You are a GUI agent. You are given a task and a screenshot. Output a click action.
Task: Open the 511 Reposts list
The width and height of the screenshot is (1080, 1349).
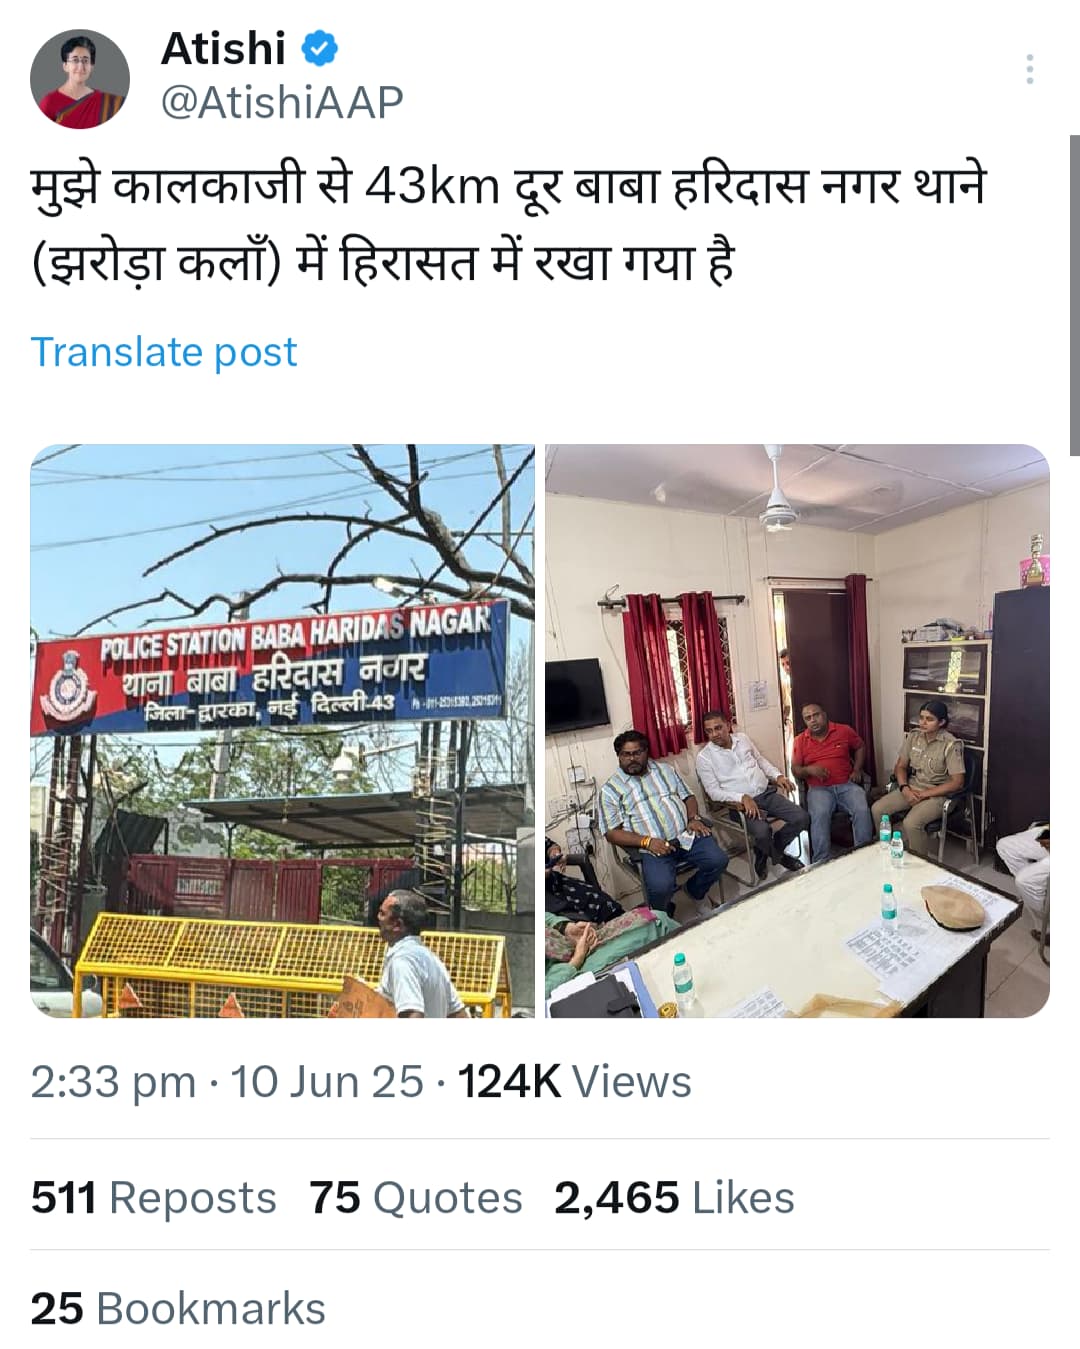click(x=153, y=1197)
